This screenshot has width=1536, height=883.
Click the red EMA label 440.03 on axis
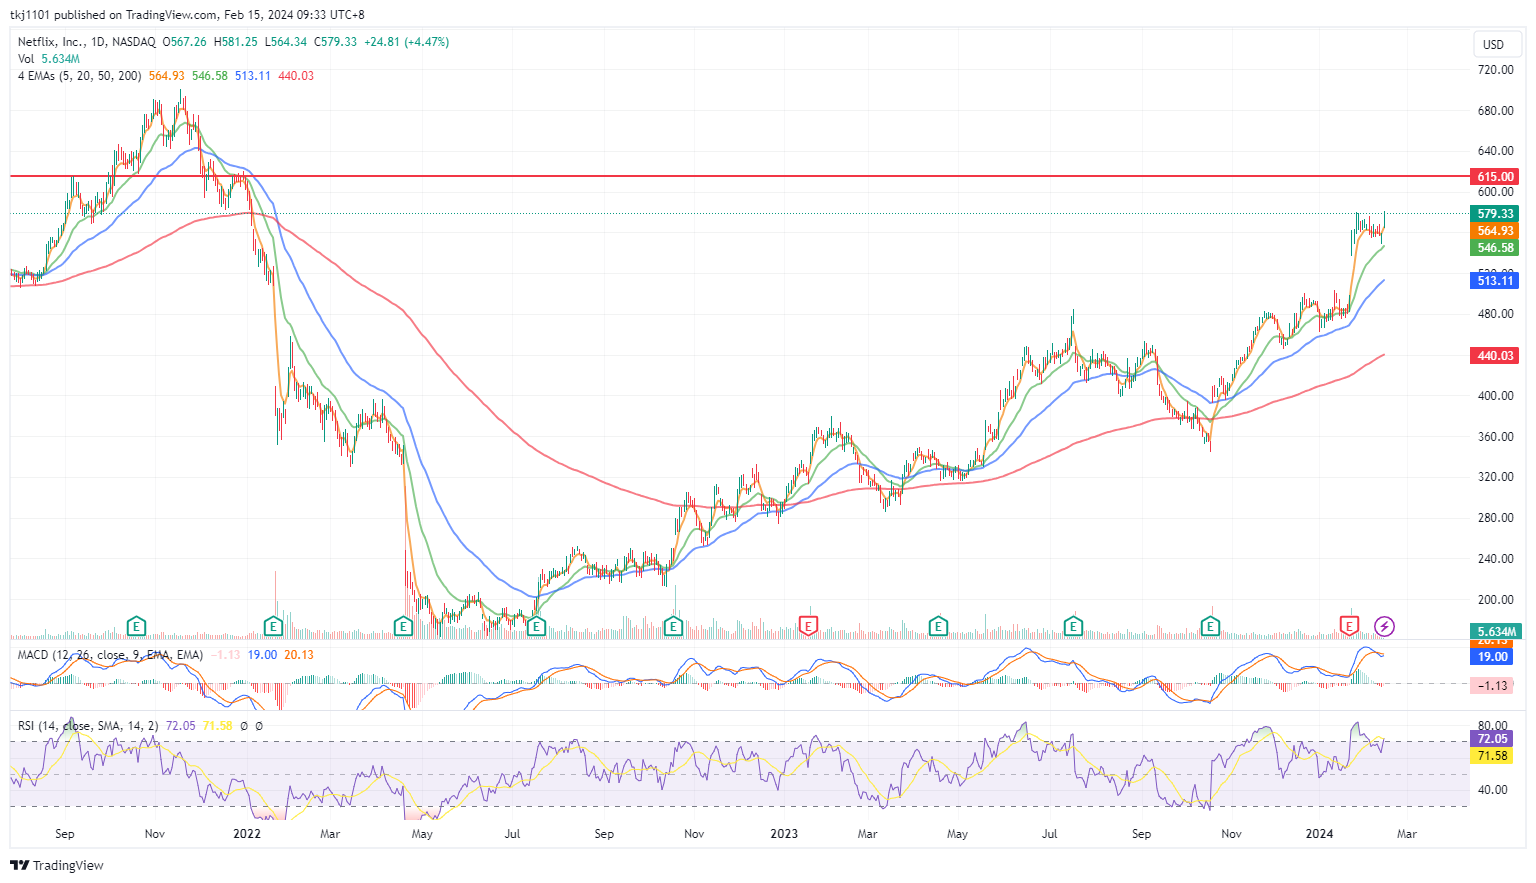pos(1495,356)
